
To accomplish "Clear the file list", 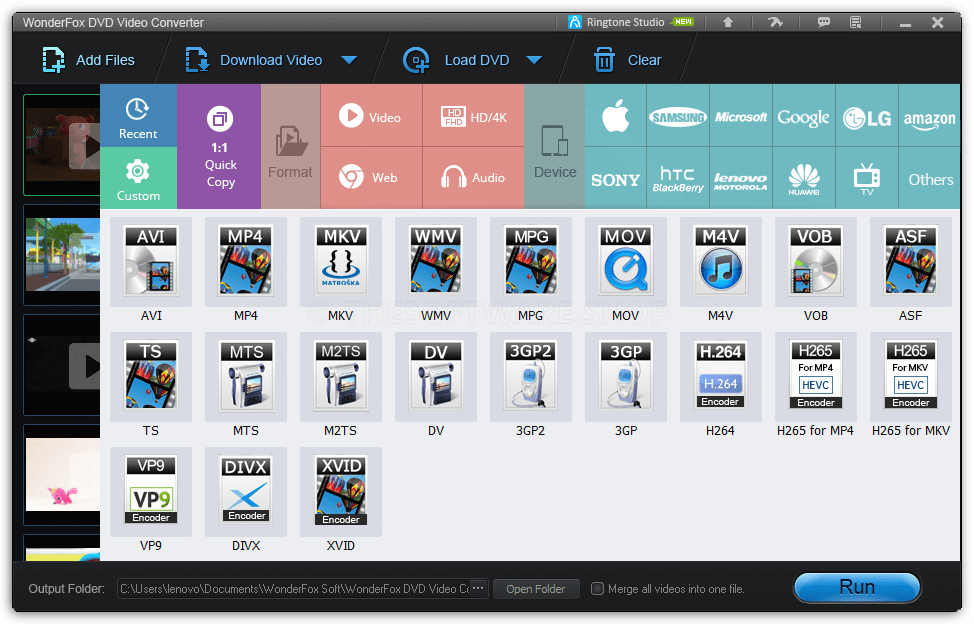I will [x=627, y=60].
